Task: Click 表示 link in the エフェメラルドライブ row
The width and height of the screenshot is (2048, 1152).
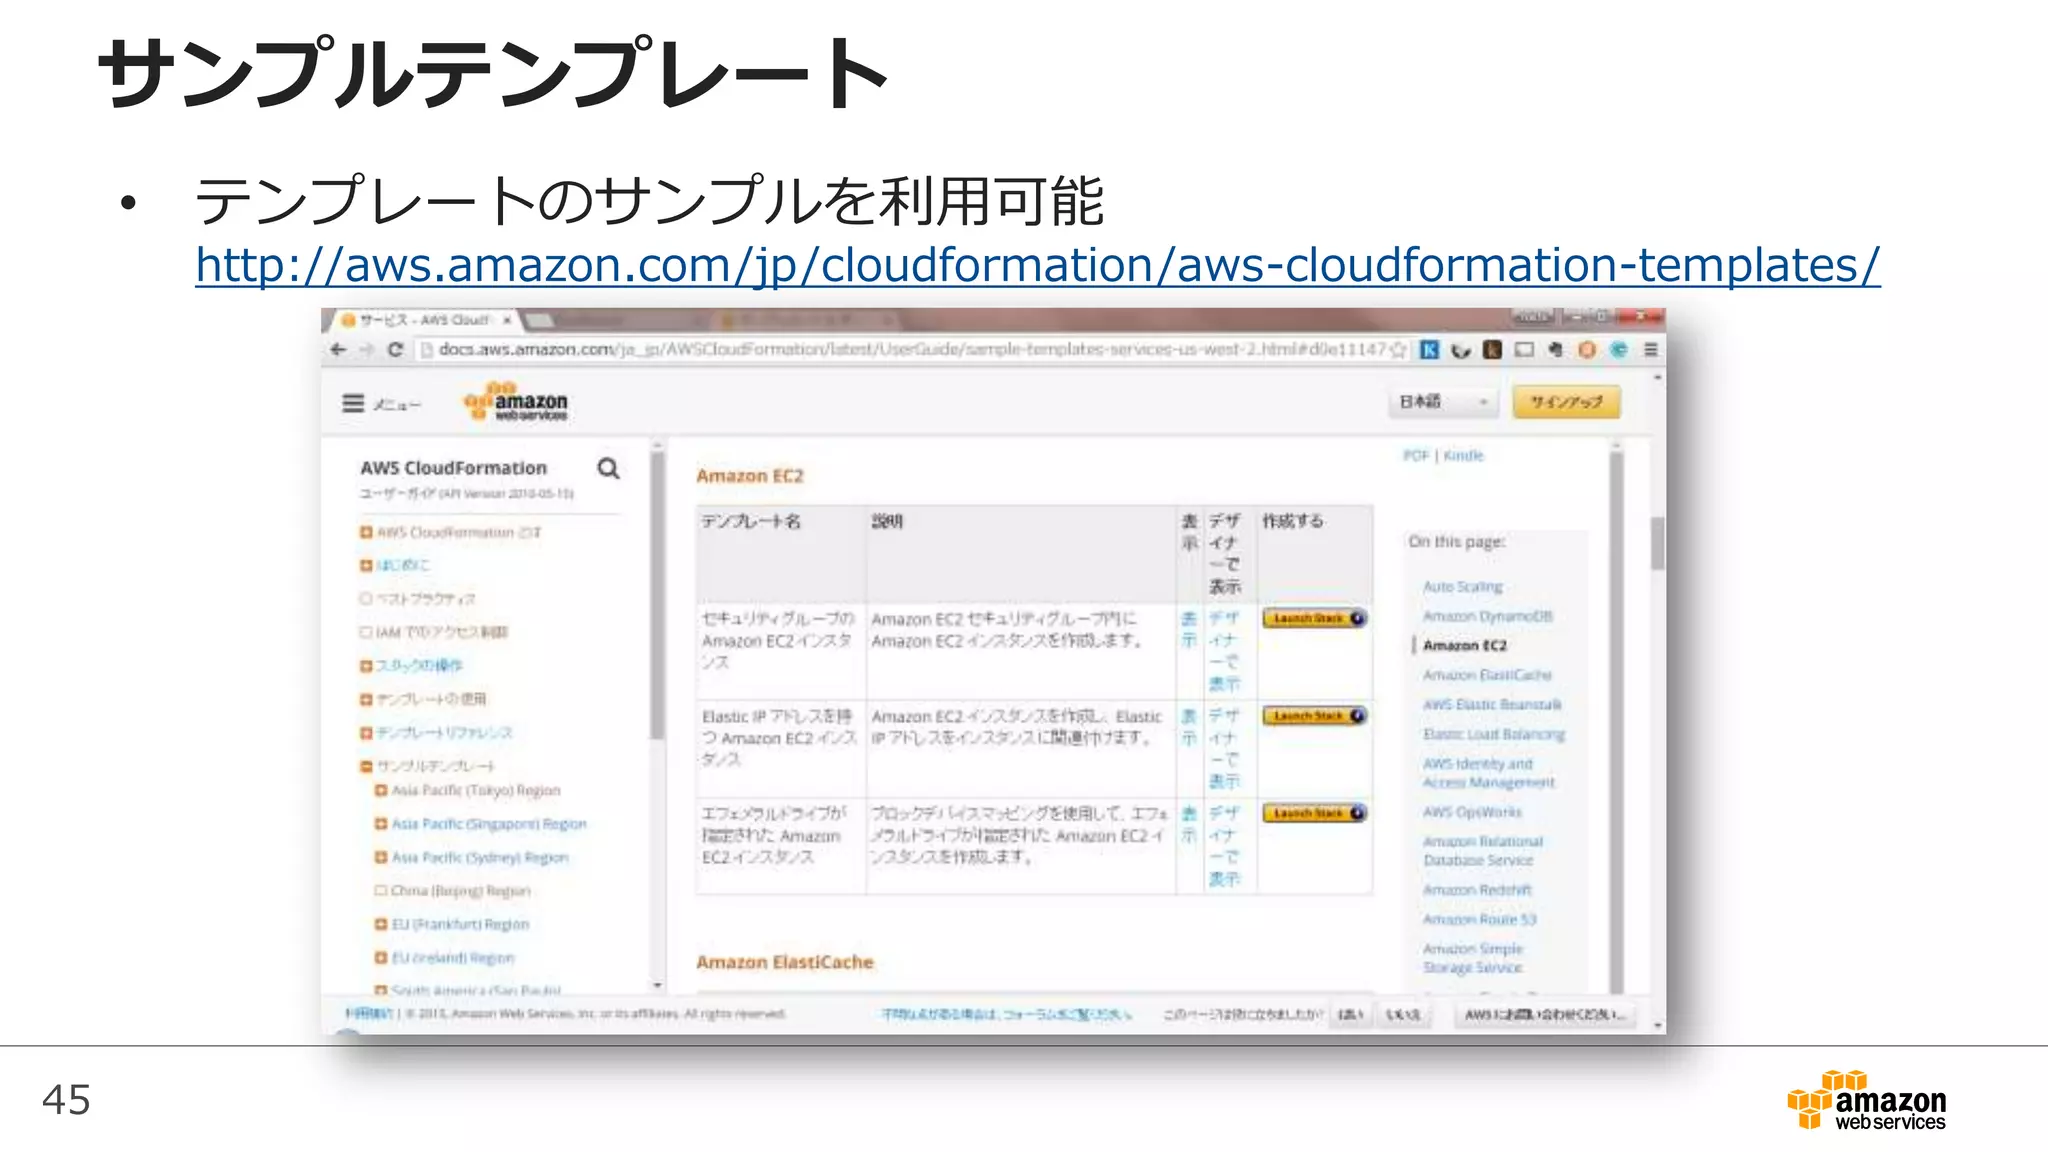Action: coord(1189,824)
